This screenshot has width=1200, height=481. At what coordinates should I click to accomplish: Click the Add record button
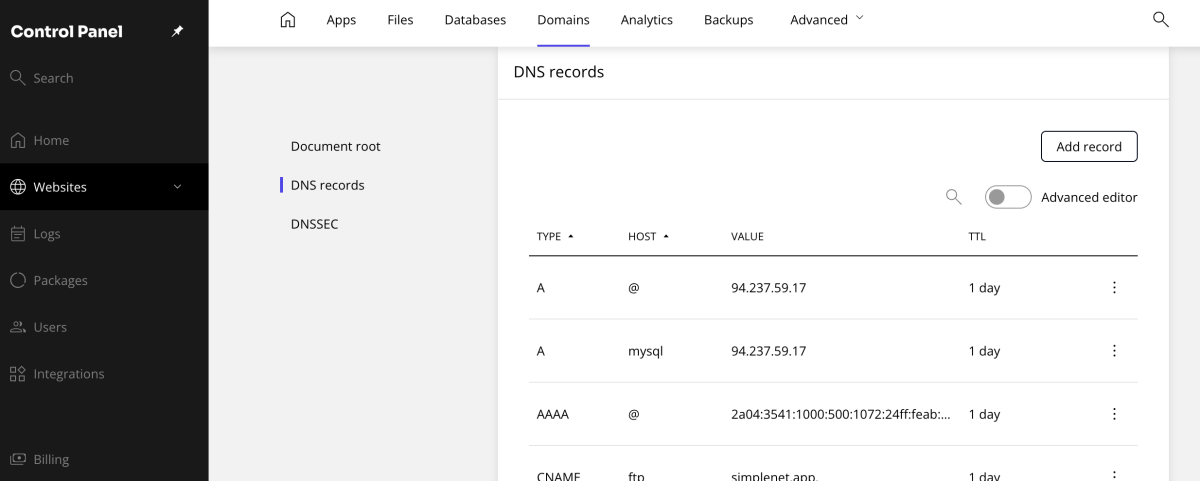(1089, 146)
